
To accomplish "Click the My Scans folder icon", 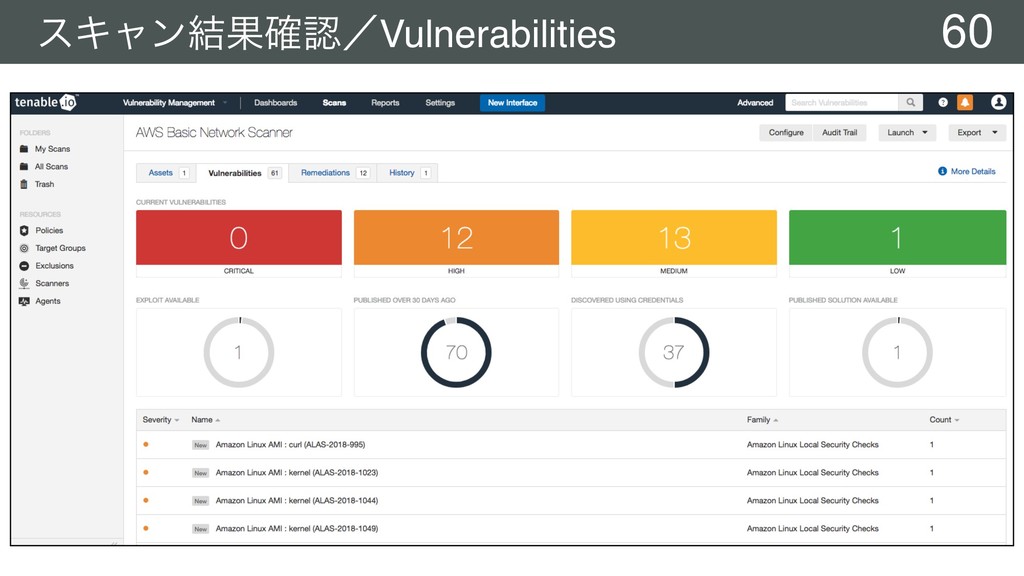I will click(24, 149).
